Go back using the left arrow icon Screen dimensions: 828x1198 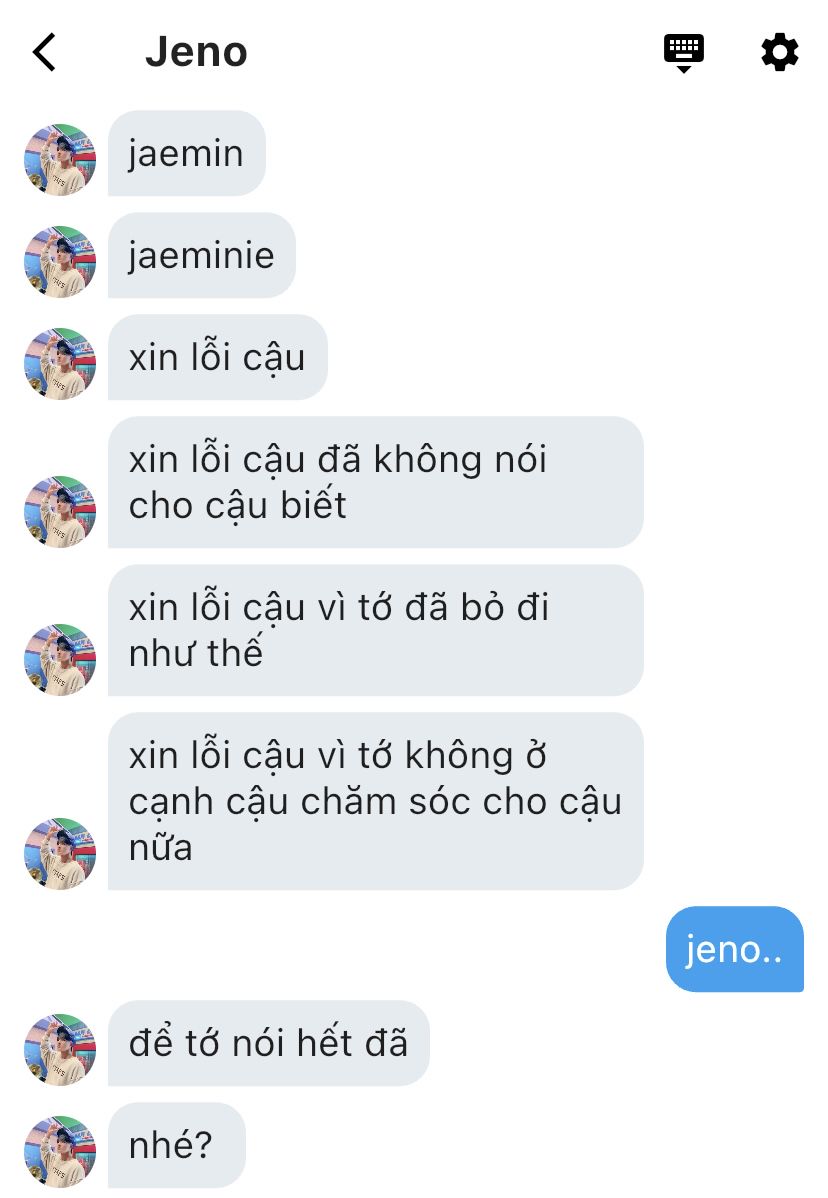pos(44,52)
